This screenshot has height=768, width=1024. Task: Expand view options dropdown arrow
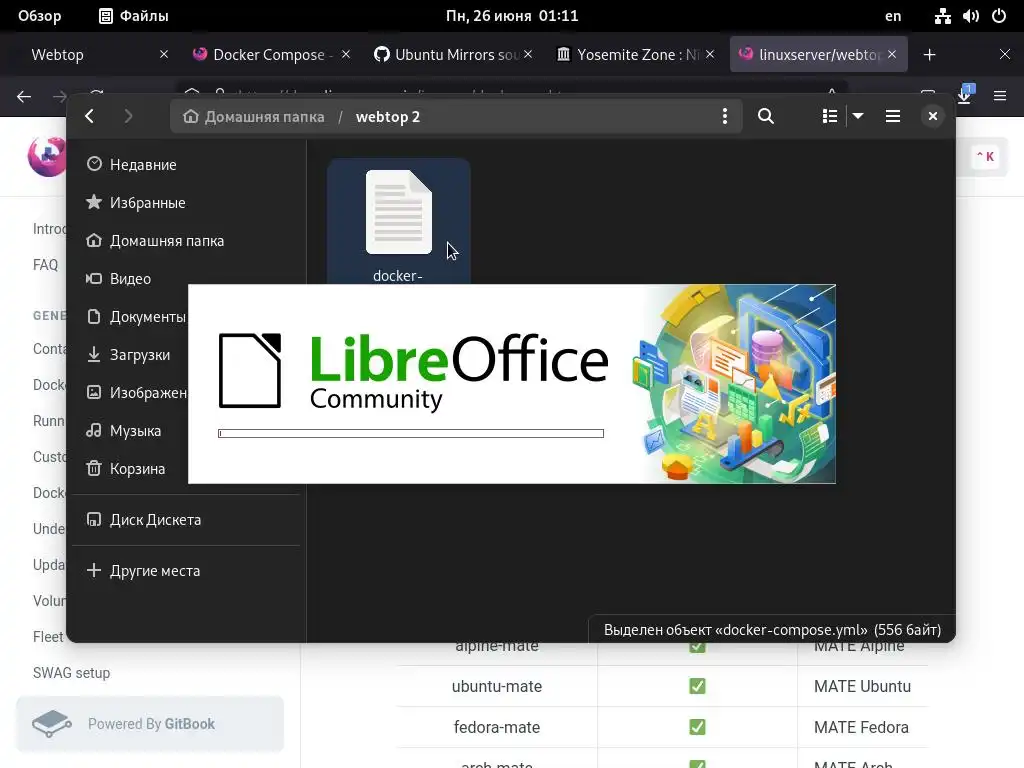(858, 116)
